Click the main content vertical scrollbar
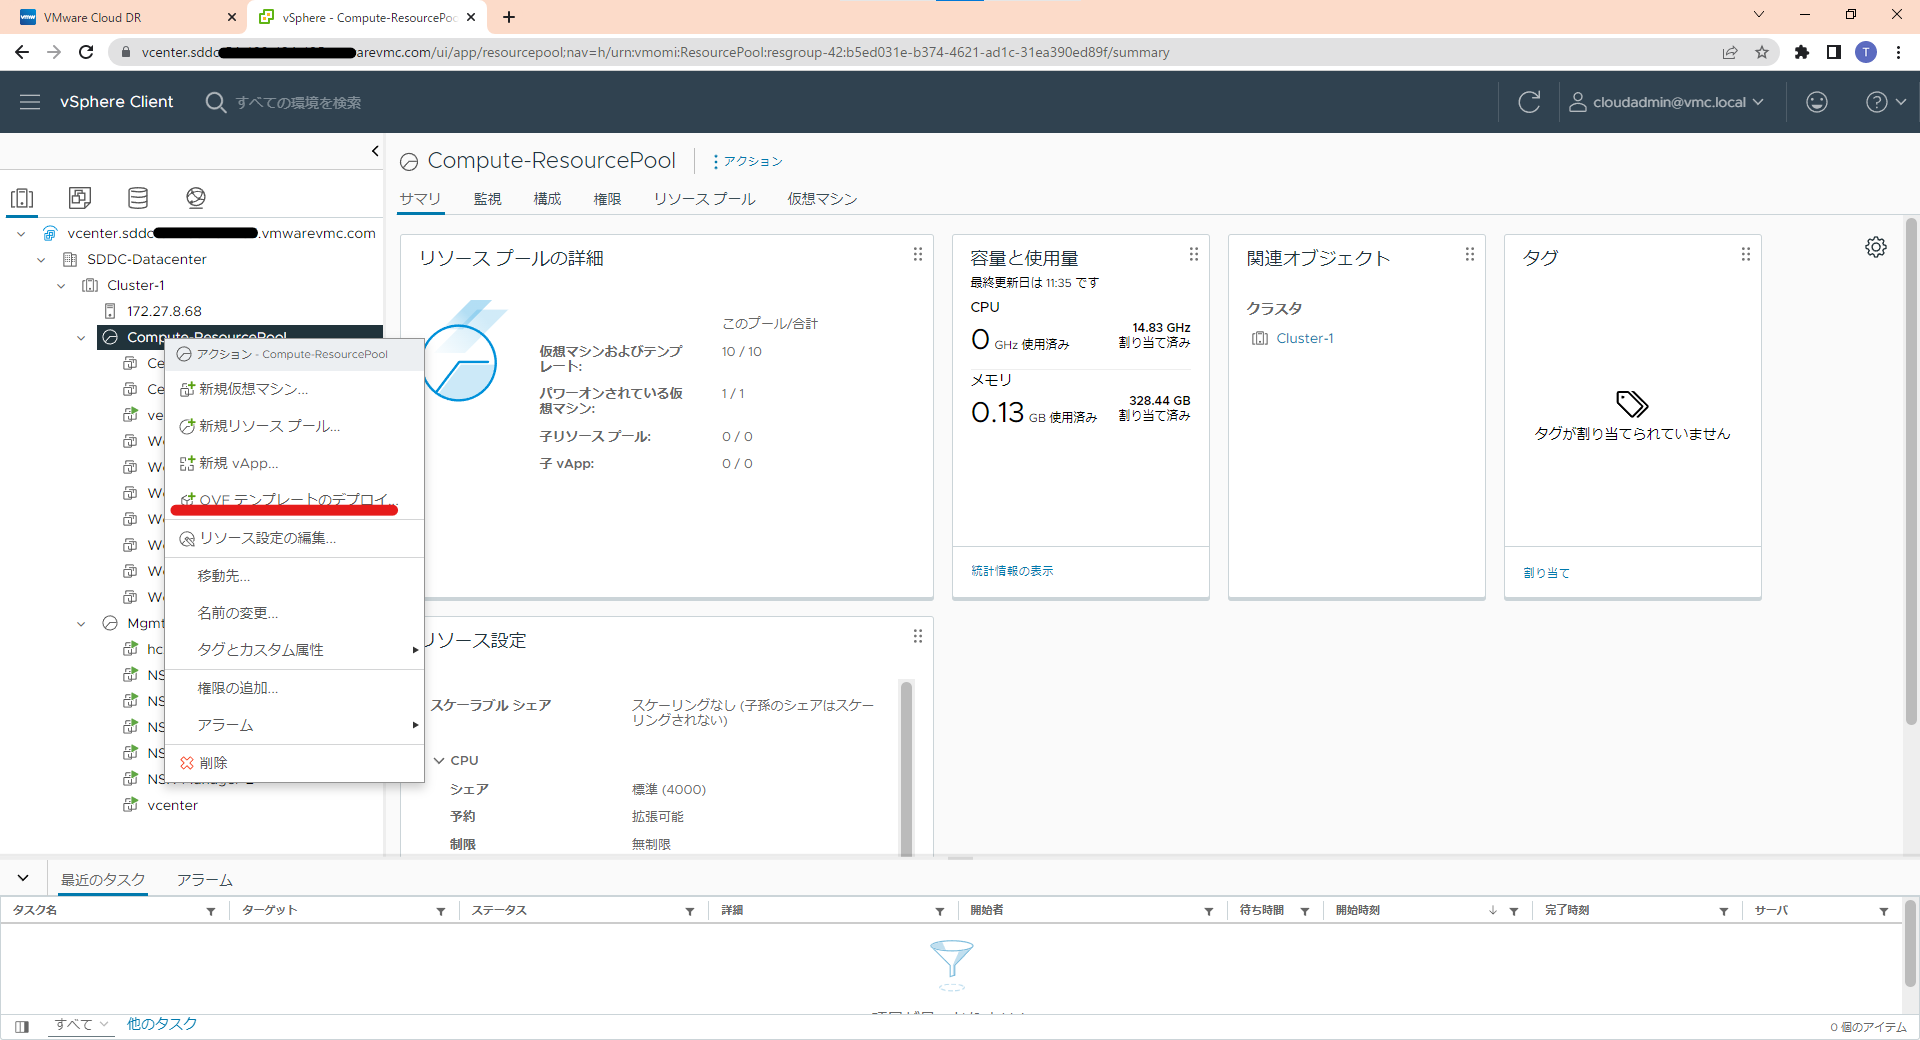The image size is (1920, 1040). (x=1911, y=471)
